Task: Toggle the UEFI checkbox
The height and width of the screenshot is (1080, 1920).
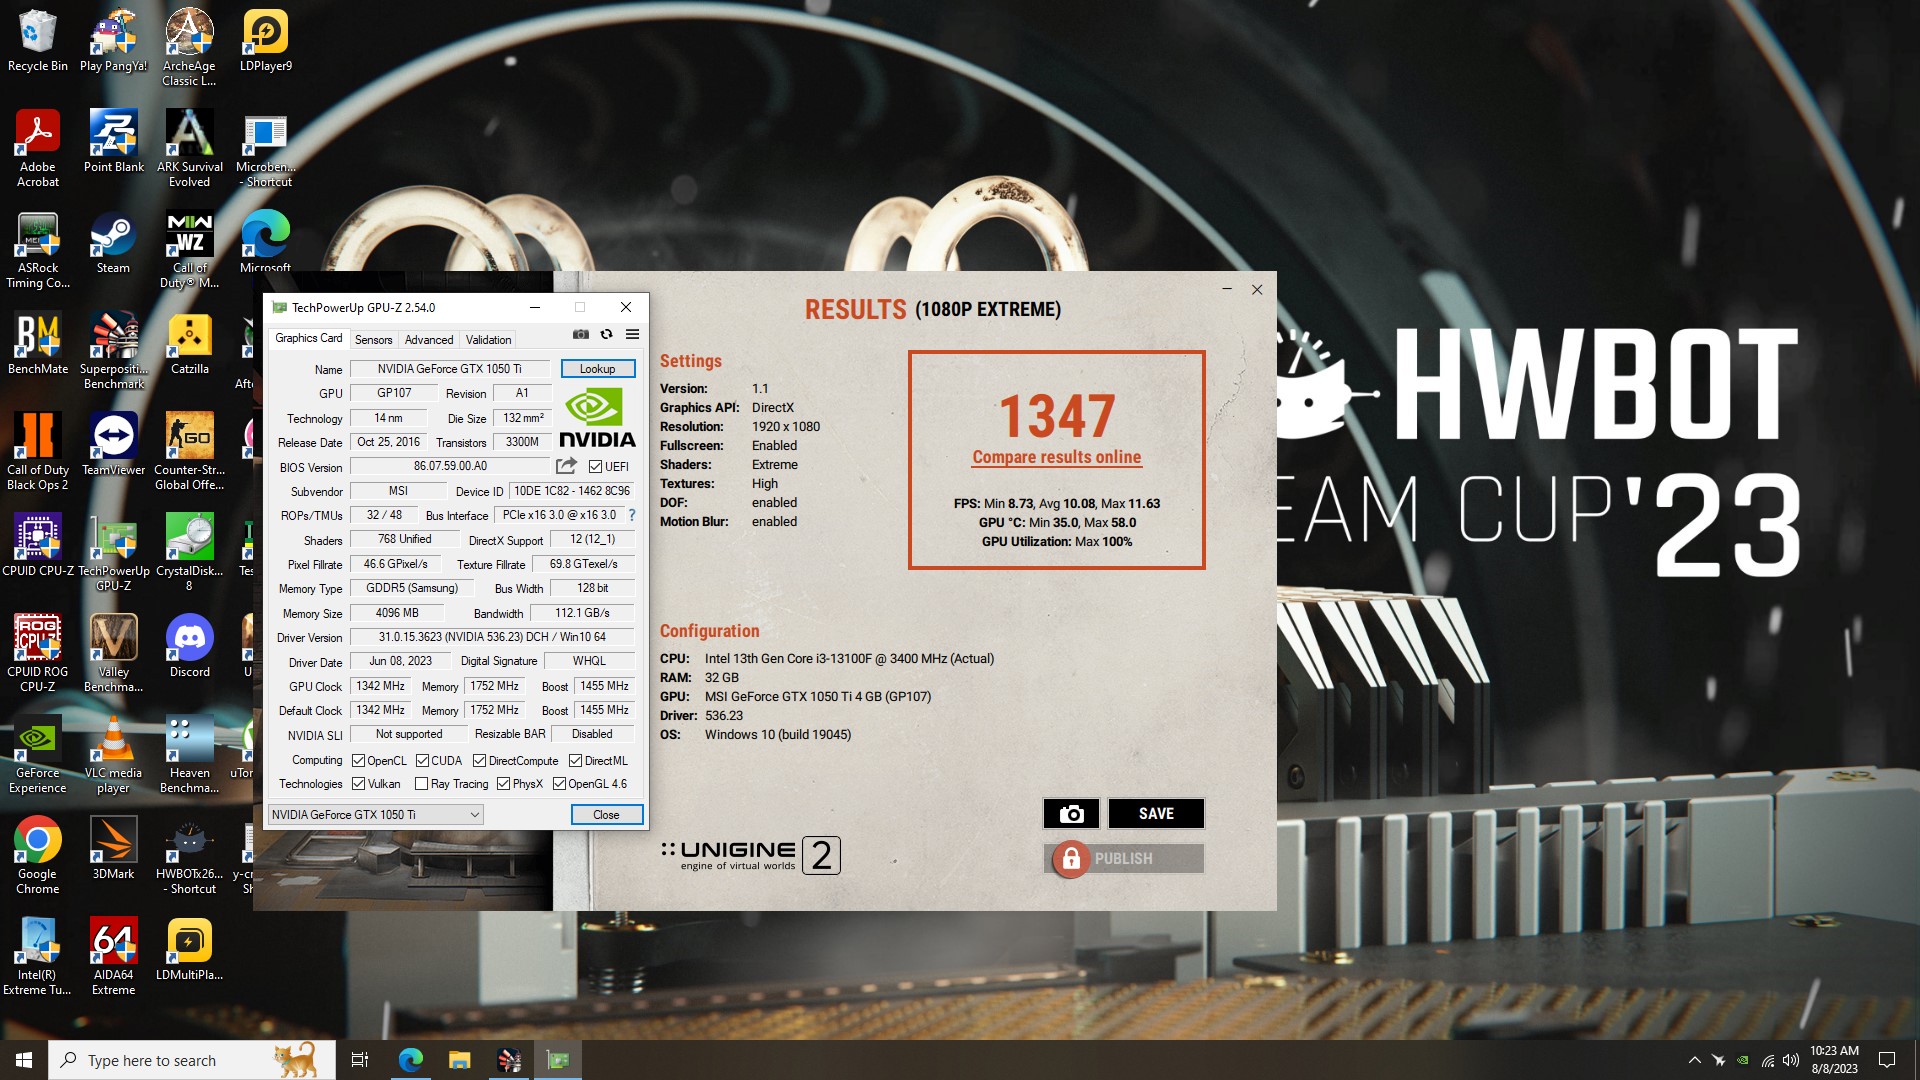Action: [x=595, y=467]
